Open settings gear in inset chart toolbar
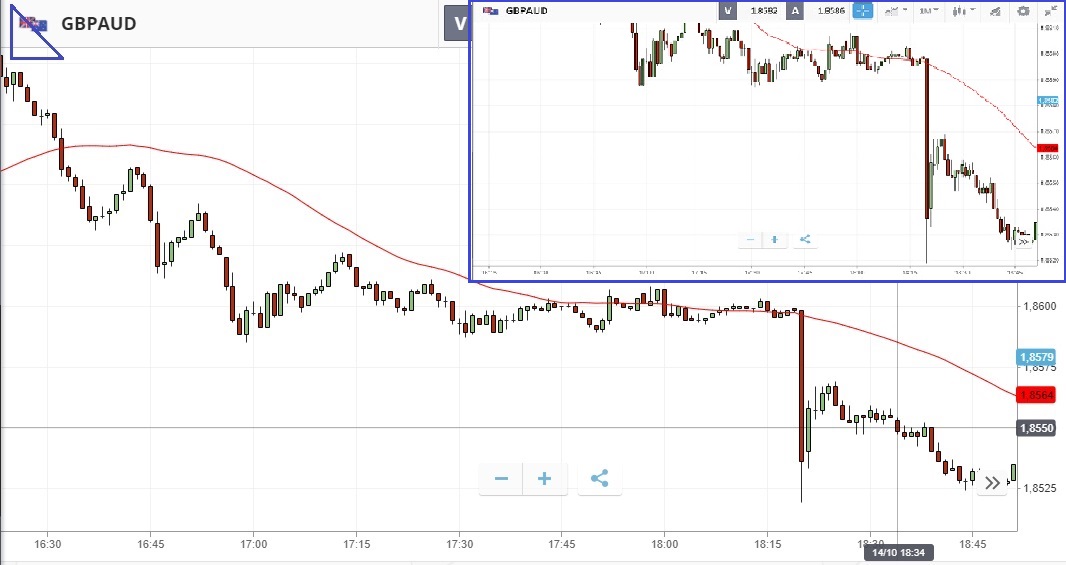Image resolution: width=1066 pixels, height=565 pixels. tap(1023, 11)
